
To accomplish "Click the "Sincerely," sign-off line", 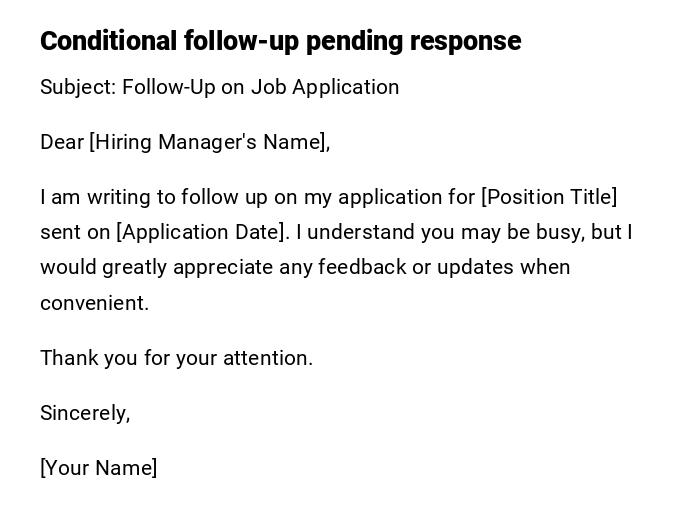I will [85, 413].
